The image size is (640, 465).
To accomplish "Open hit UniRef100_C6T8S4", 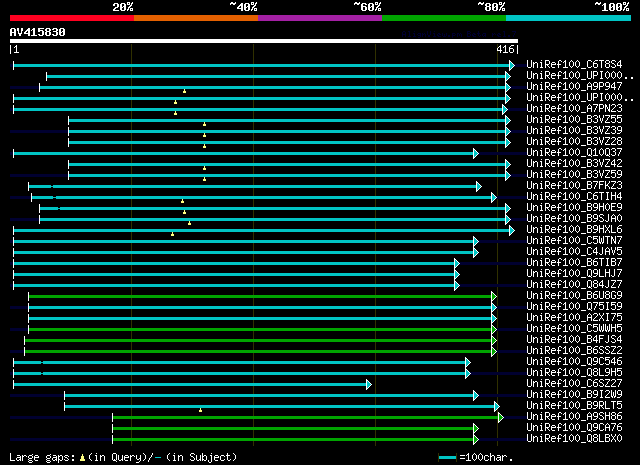I will click(x=574, y=65).
